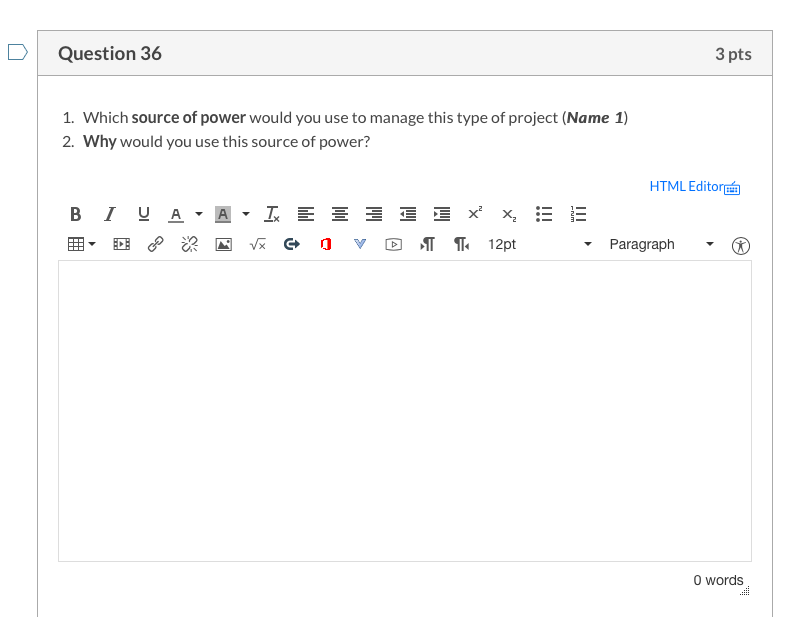Switch to the HTML Editor
792x617 pixels.
(x=686, y=186)
